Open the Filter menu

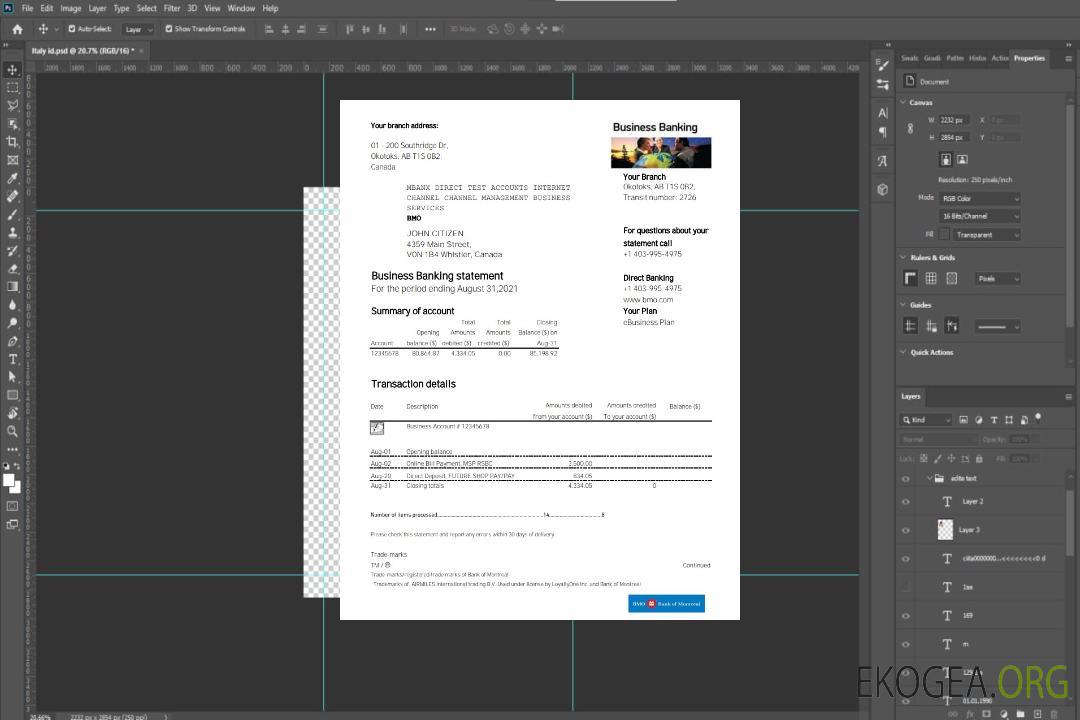(x=172, y=8)
